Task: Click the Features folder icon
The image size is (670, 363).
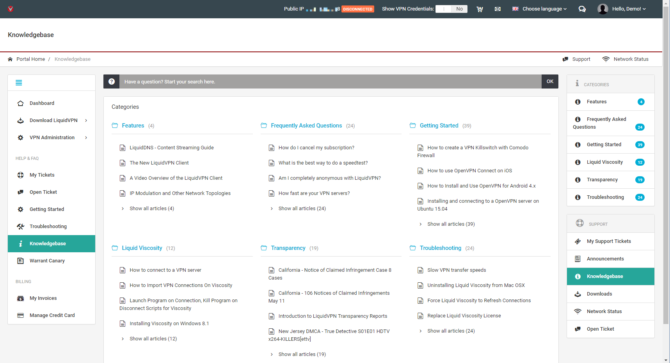Action: (x=115, y=126)
